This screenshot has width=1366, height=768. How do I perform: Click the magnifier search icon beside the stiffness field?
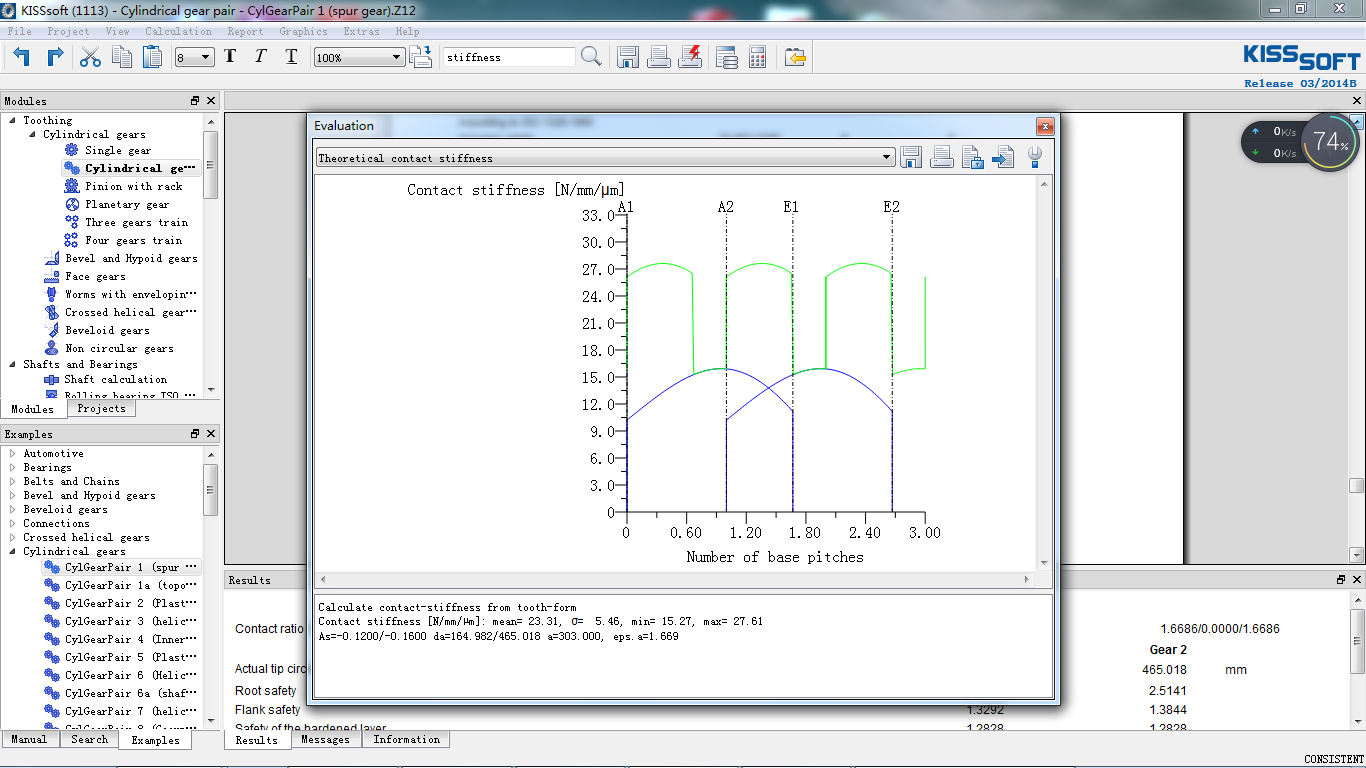click(591, 57)
